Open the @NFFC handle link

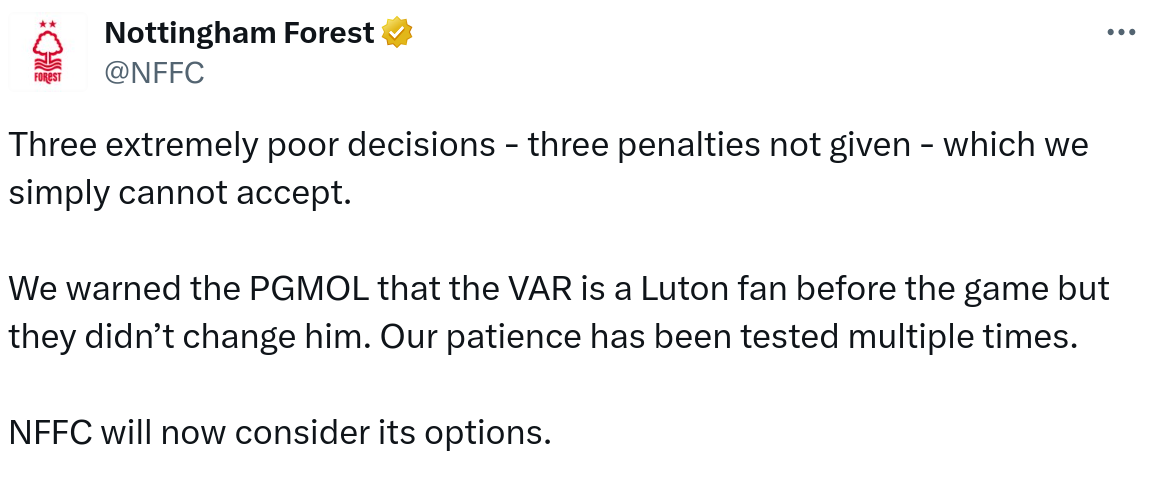click(x=154, y=71)
